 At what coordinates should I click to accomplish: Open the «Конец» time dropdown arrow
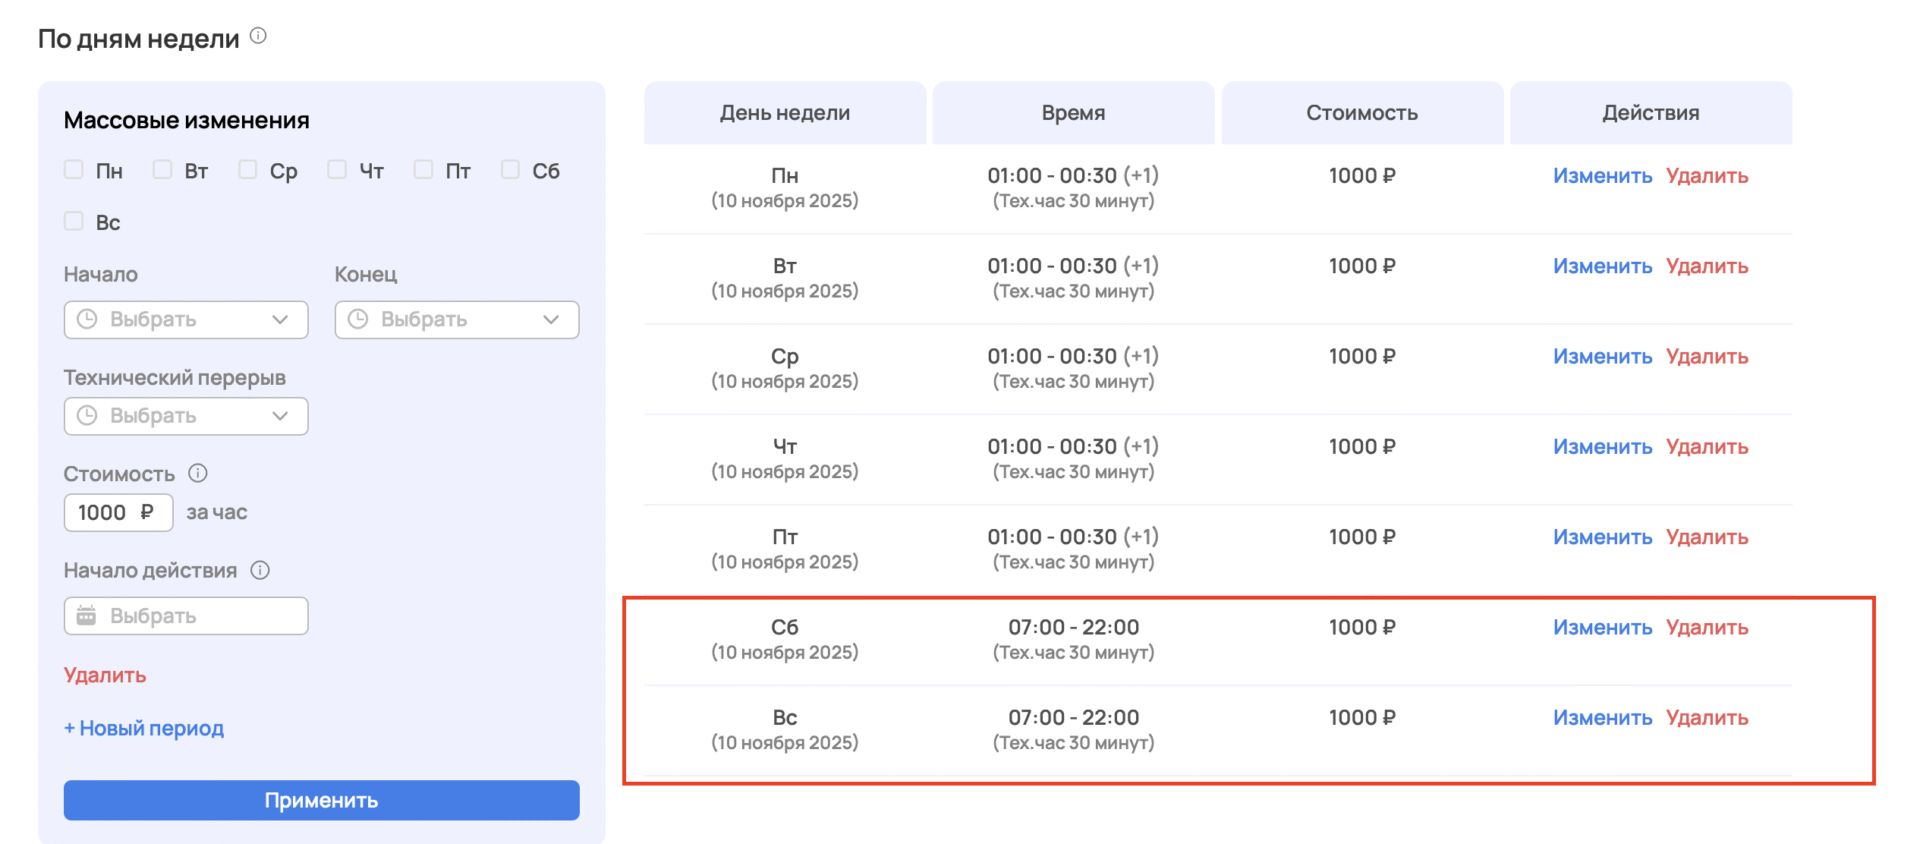coord(551,320)
